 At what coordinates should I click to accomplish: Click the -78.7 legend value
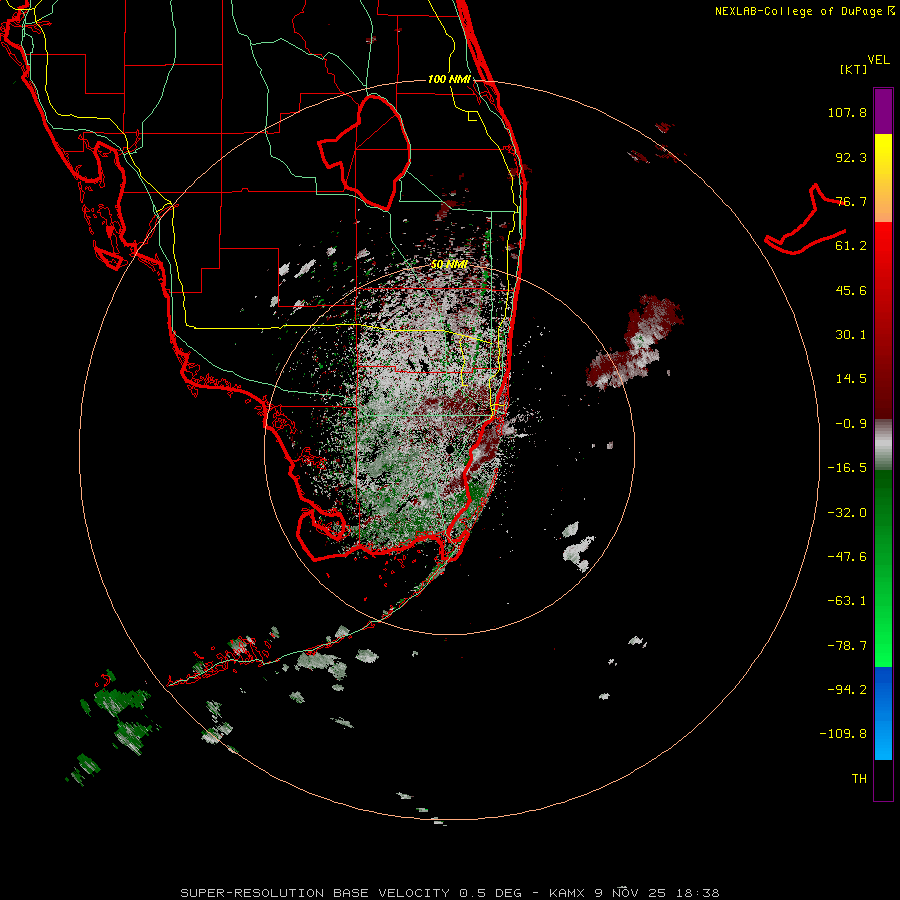pyautogui.click(x=847, y=646)
